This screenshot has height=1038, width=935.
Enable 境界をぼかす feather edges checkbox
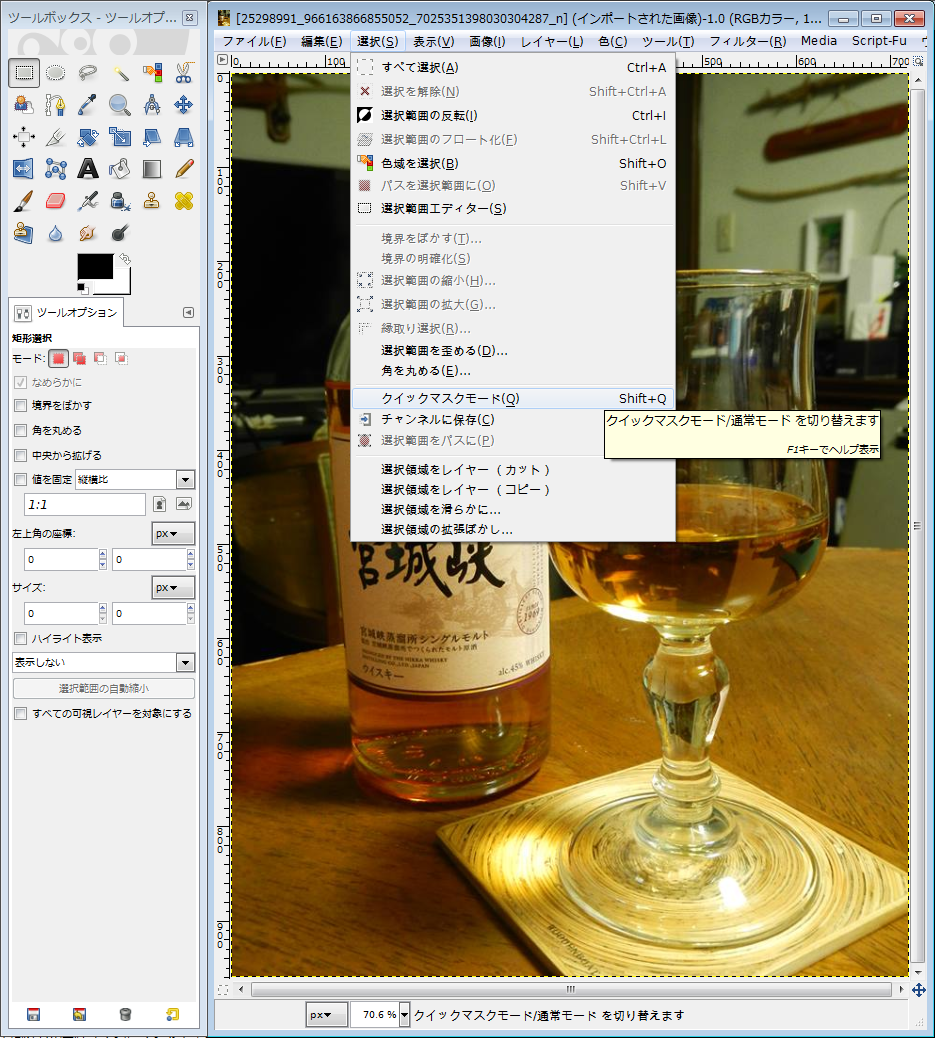[x=21, y=405]
